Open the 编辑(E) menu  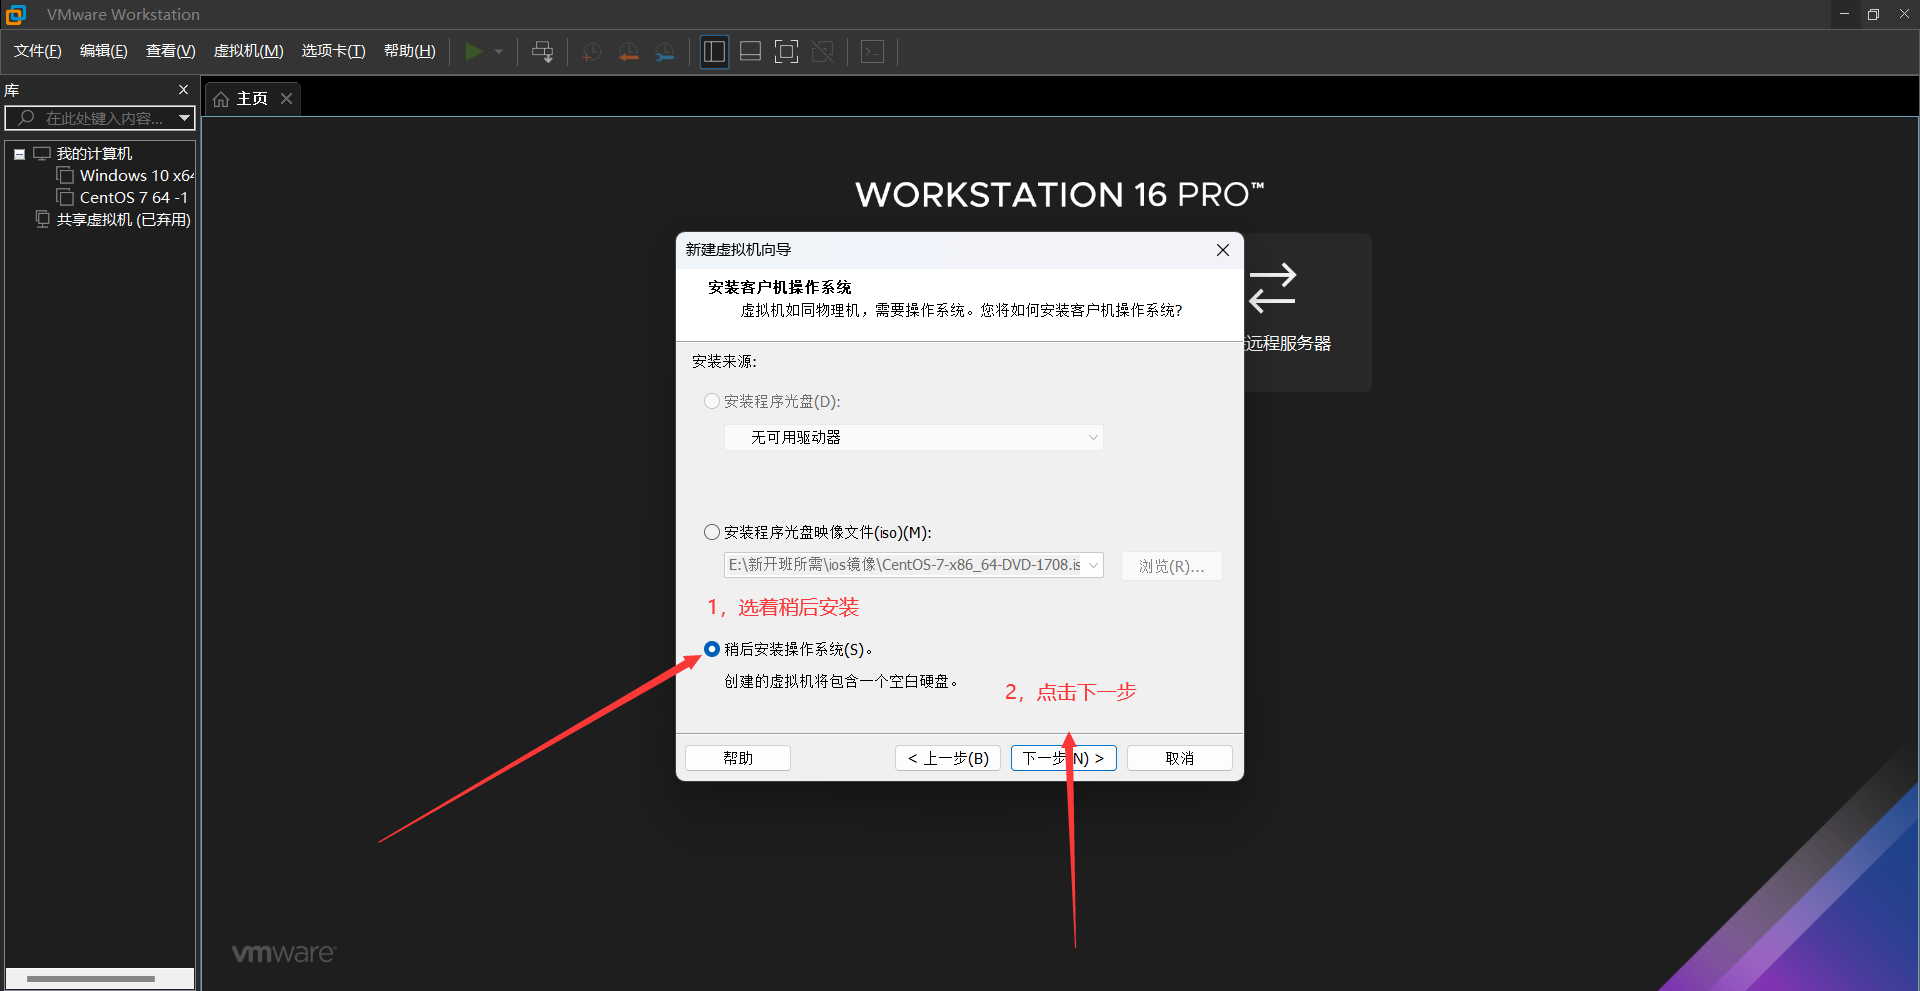[x=104, y=51]
